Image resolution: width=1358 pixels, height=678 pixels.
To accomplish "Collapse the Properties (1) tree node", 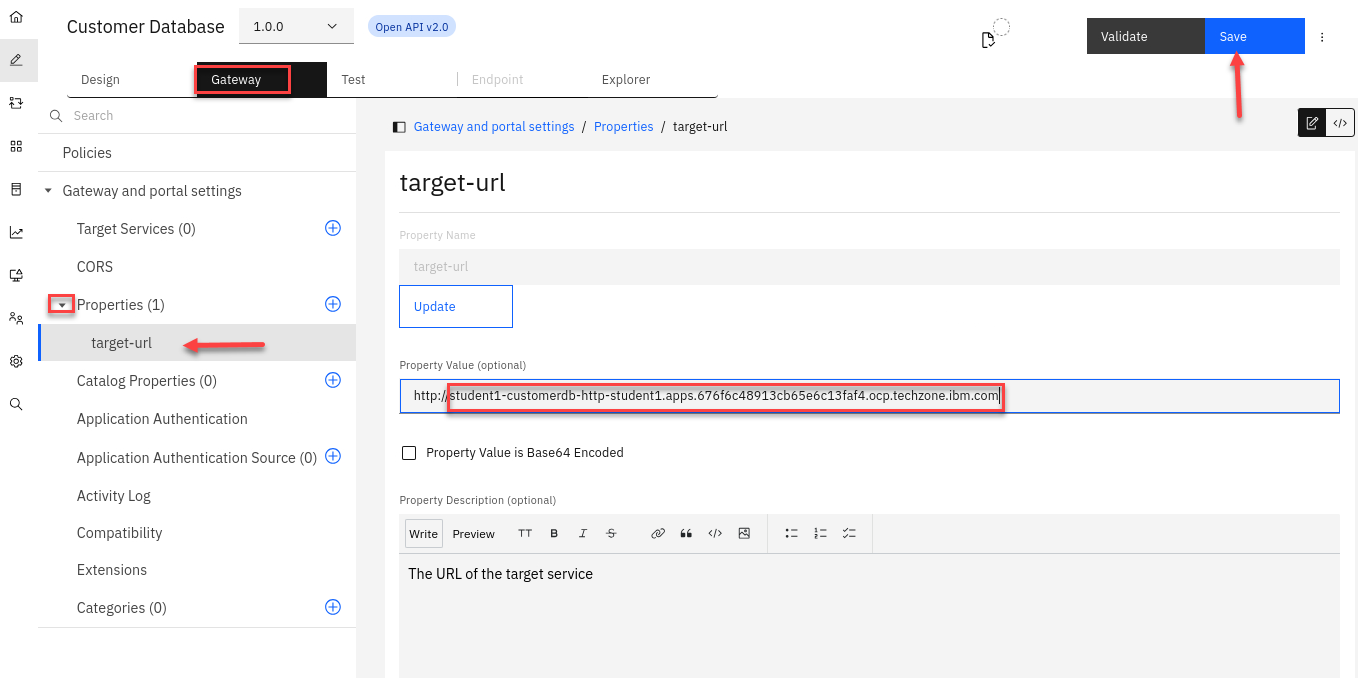I will 62,305.
